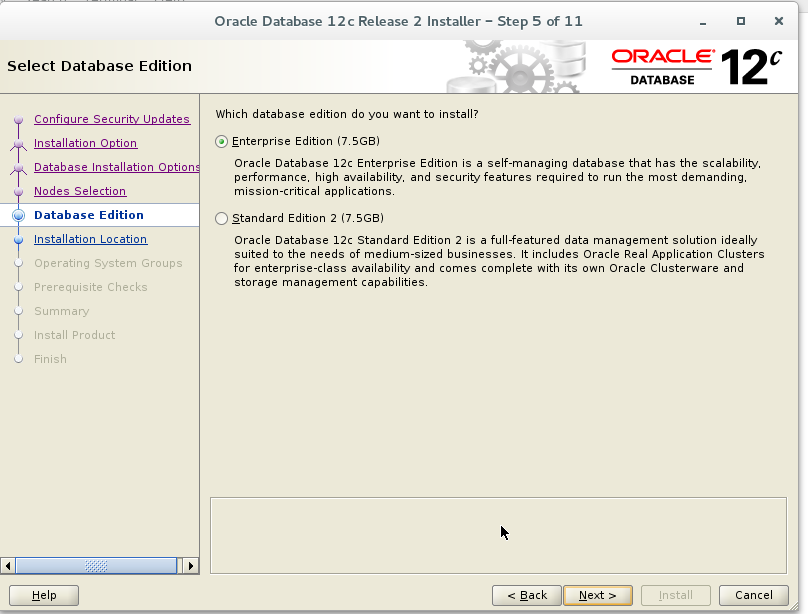Click the Finish step circle icon
The height and width of the screenshot is (614, 808).
[x=19, y=359]
